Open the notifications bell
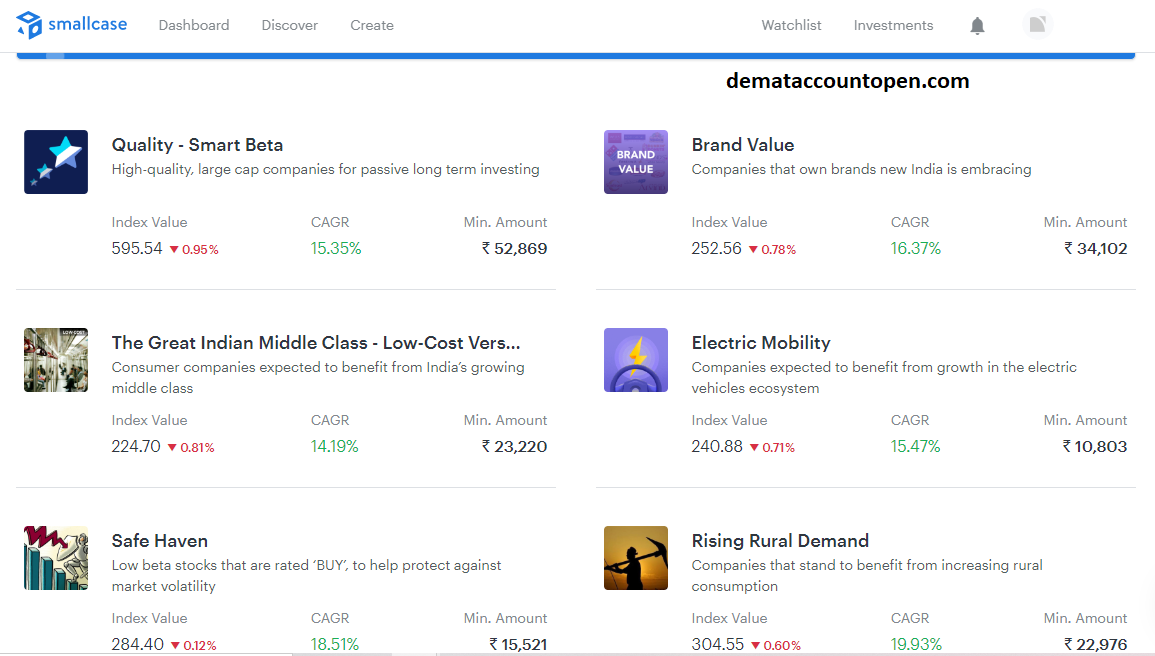The height and width of the screenshot is (656, 1155). 977,26
